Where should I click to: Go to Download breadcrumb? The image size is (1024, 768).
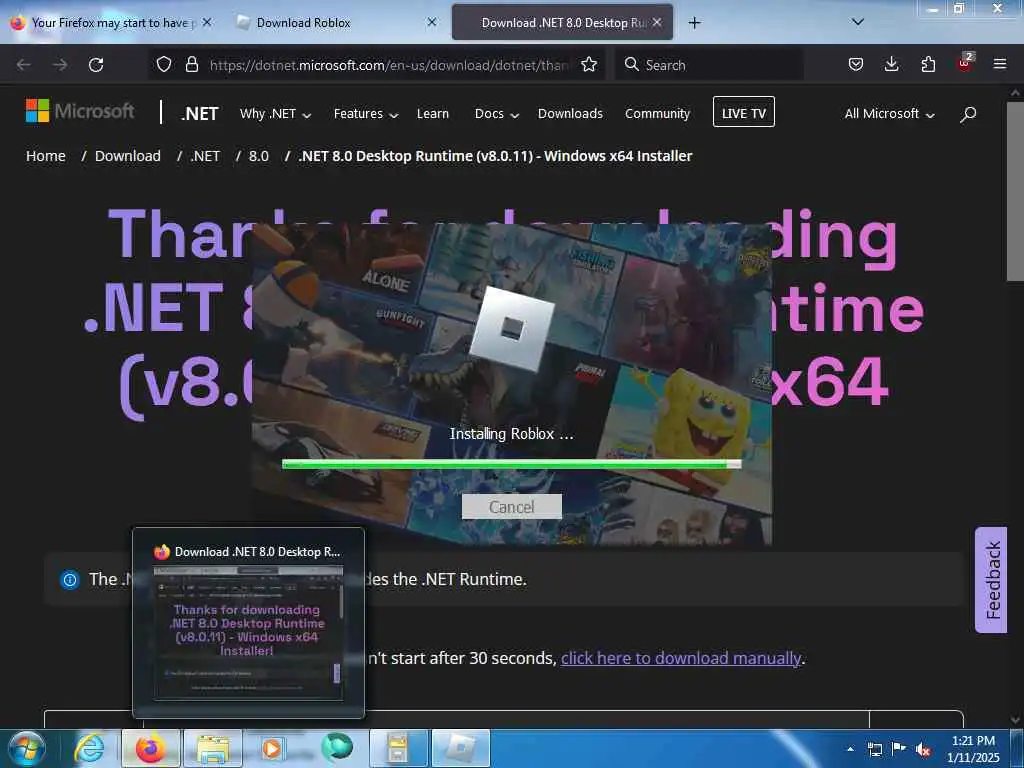pos(127,156)
